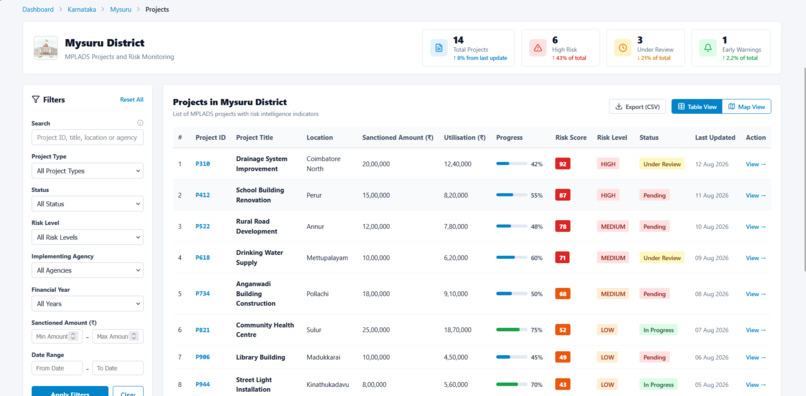Click risk score 52 badge
This screenshot has height=396, width=806.
562,330
